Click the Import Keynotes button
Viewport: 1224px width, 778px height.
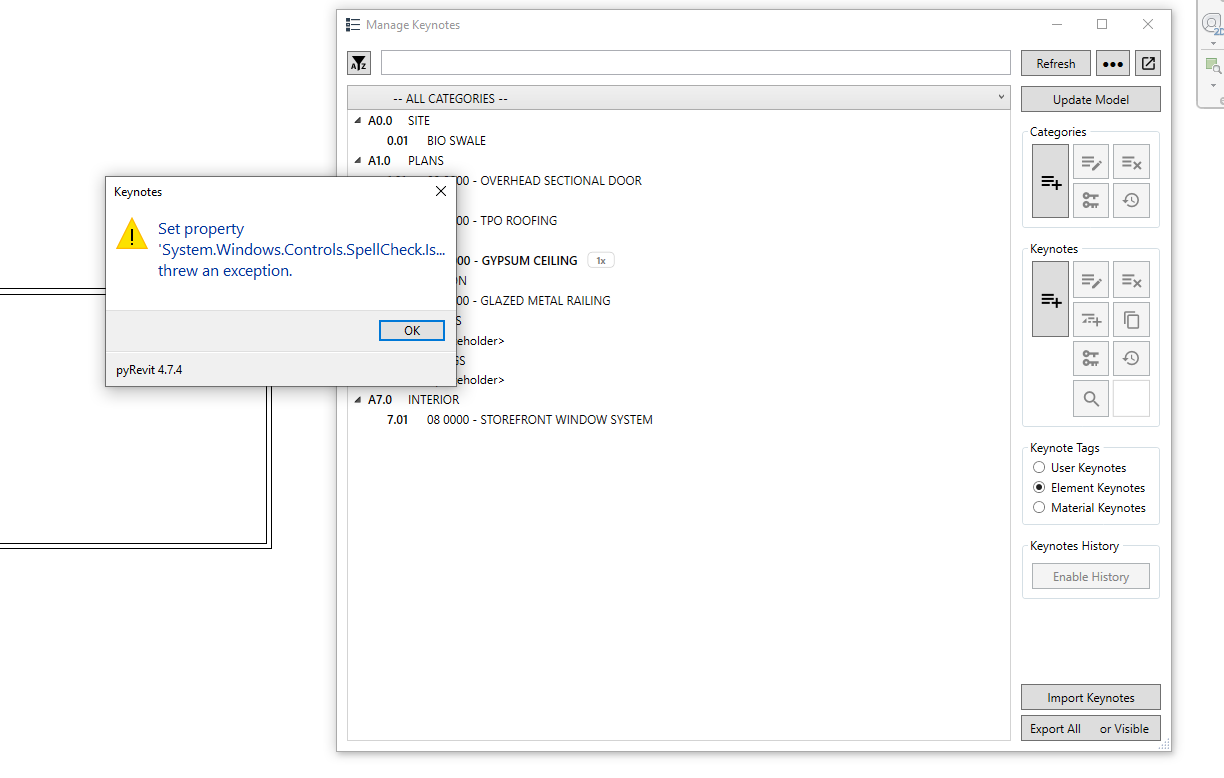click(x=1090, y=697)
